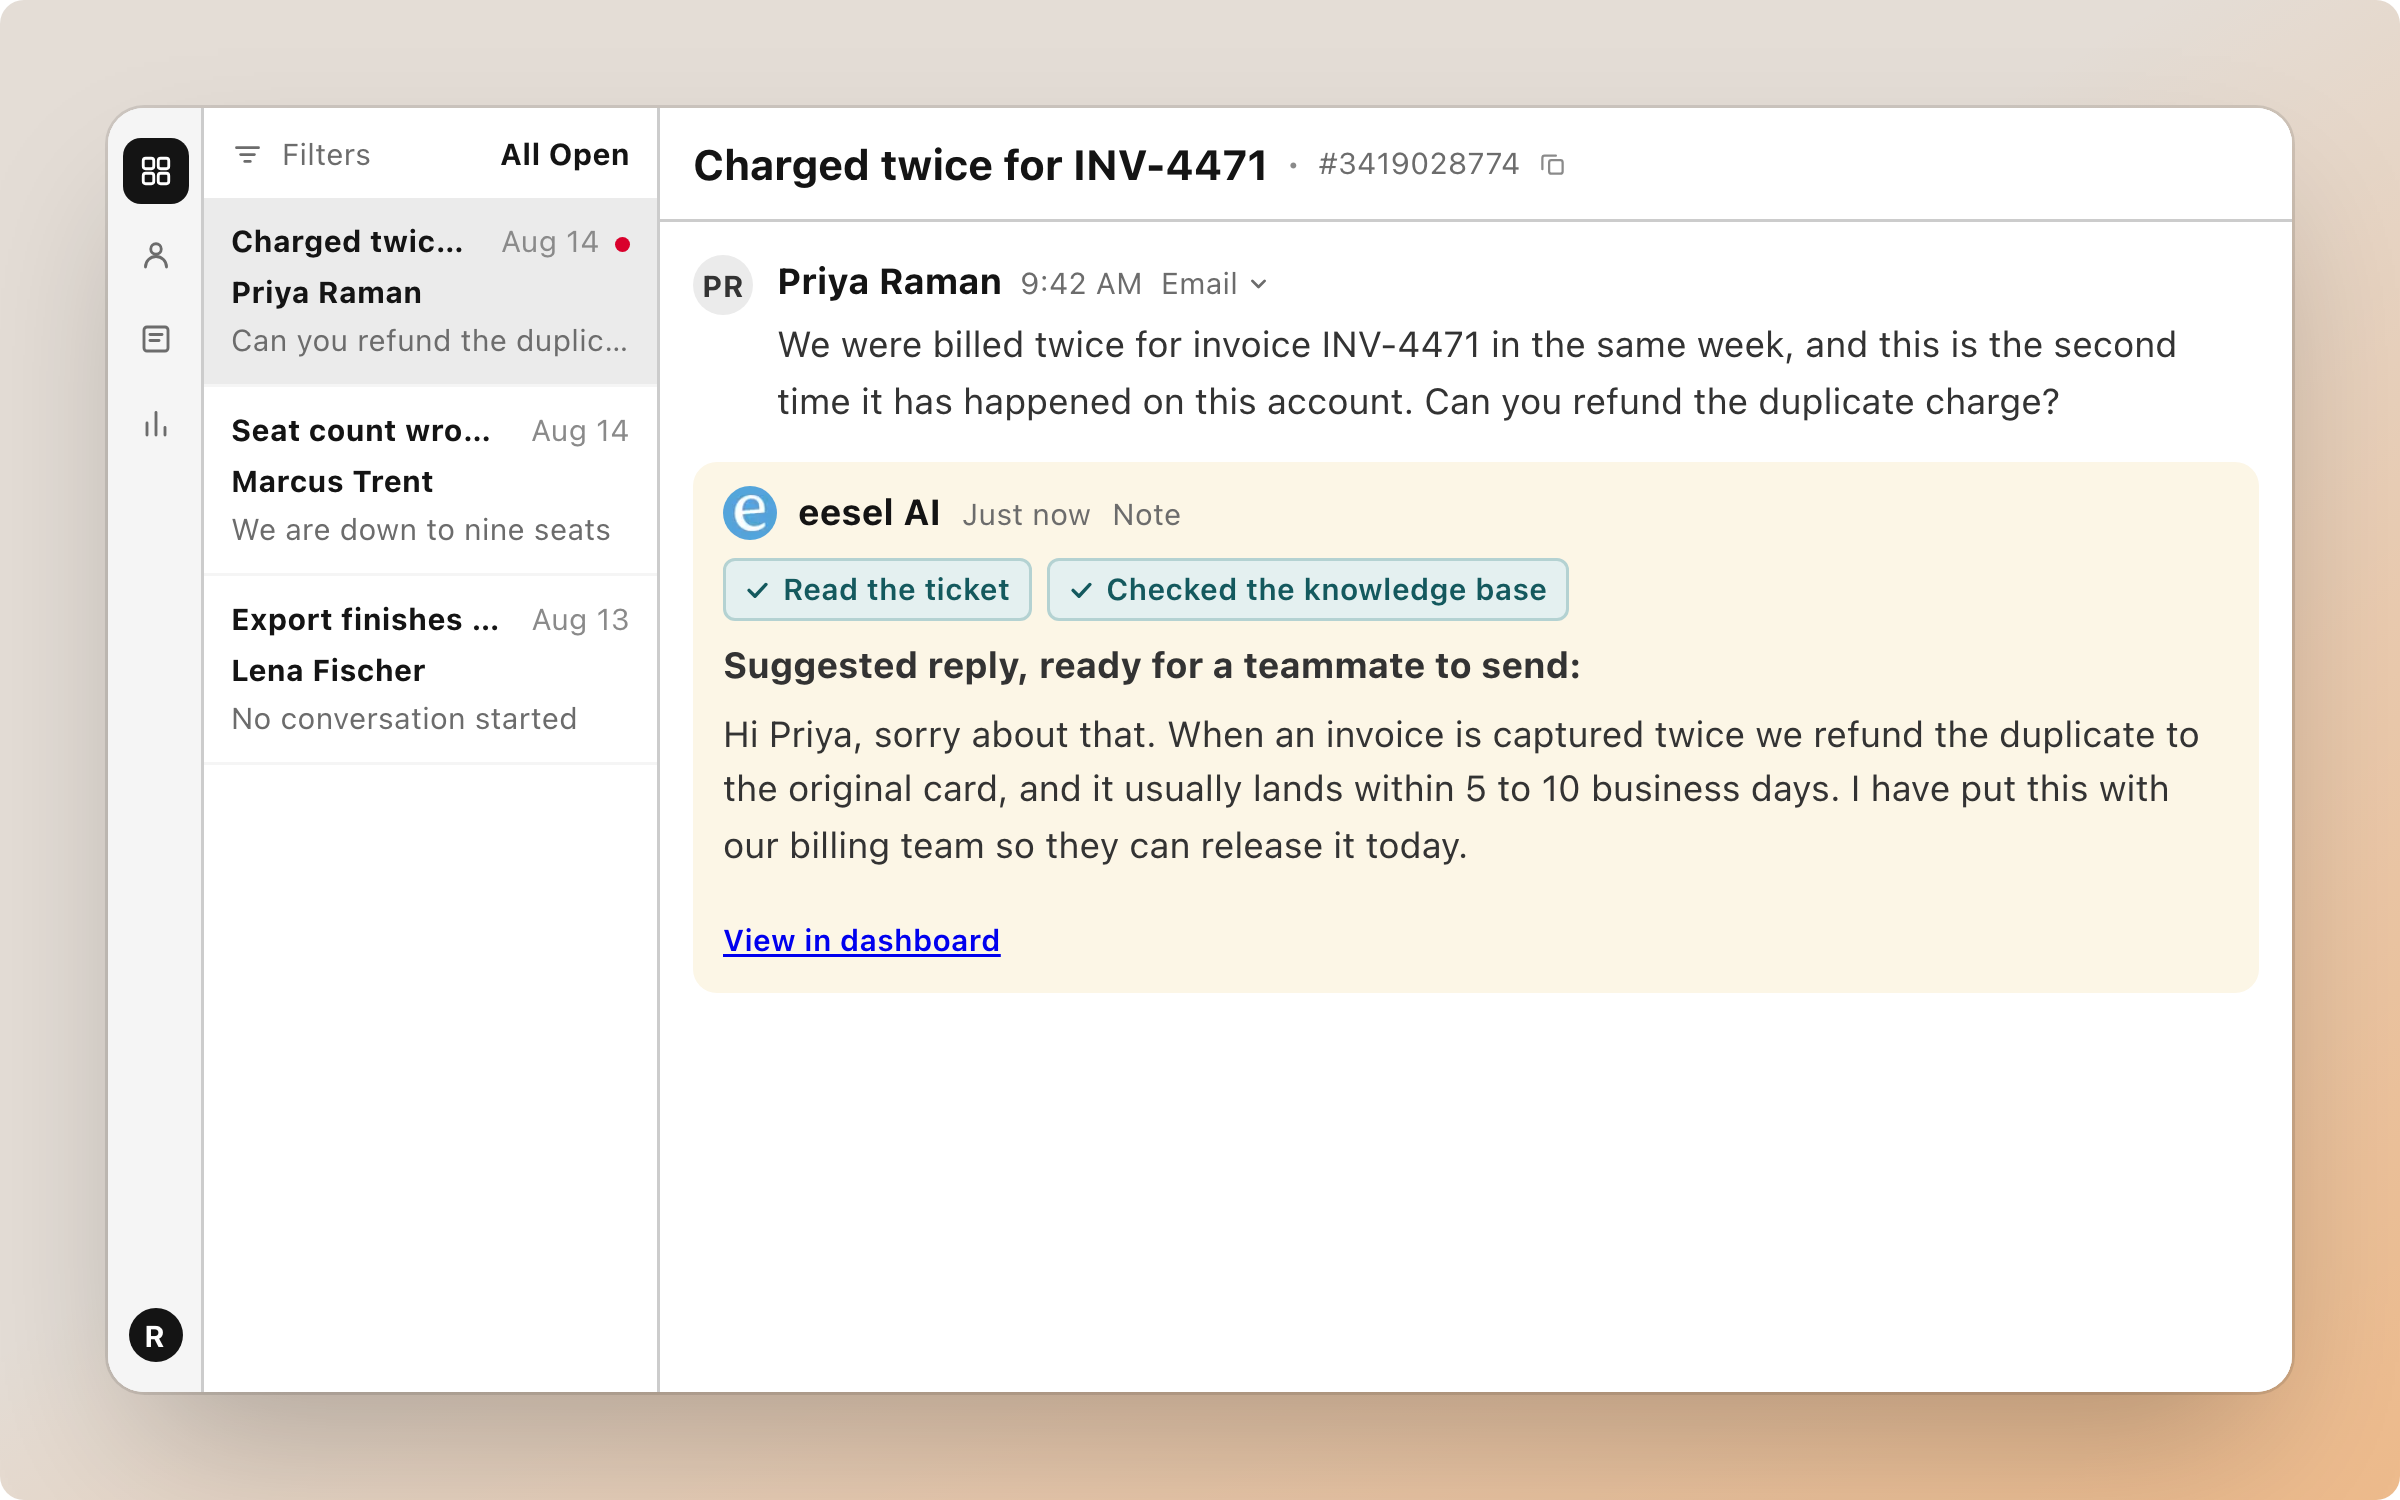Click the No conversation started preview
Viewport: 2400px width, 1500px height.
tap(404, 719)
